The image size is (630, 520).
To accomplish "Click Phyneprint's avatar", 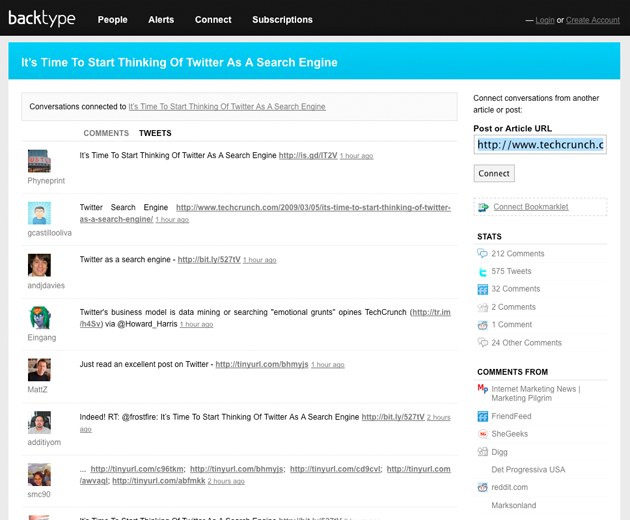I will pyautogui.click(x=39, y=161).
